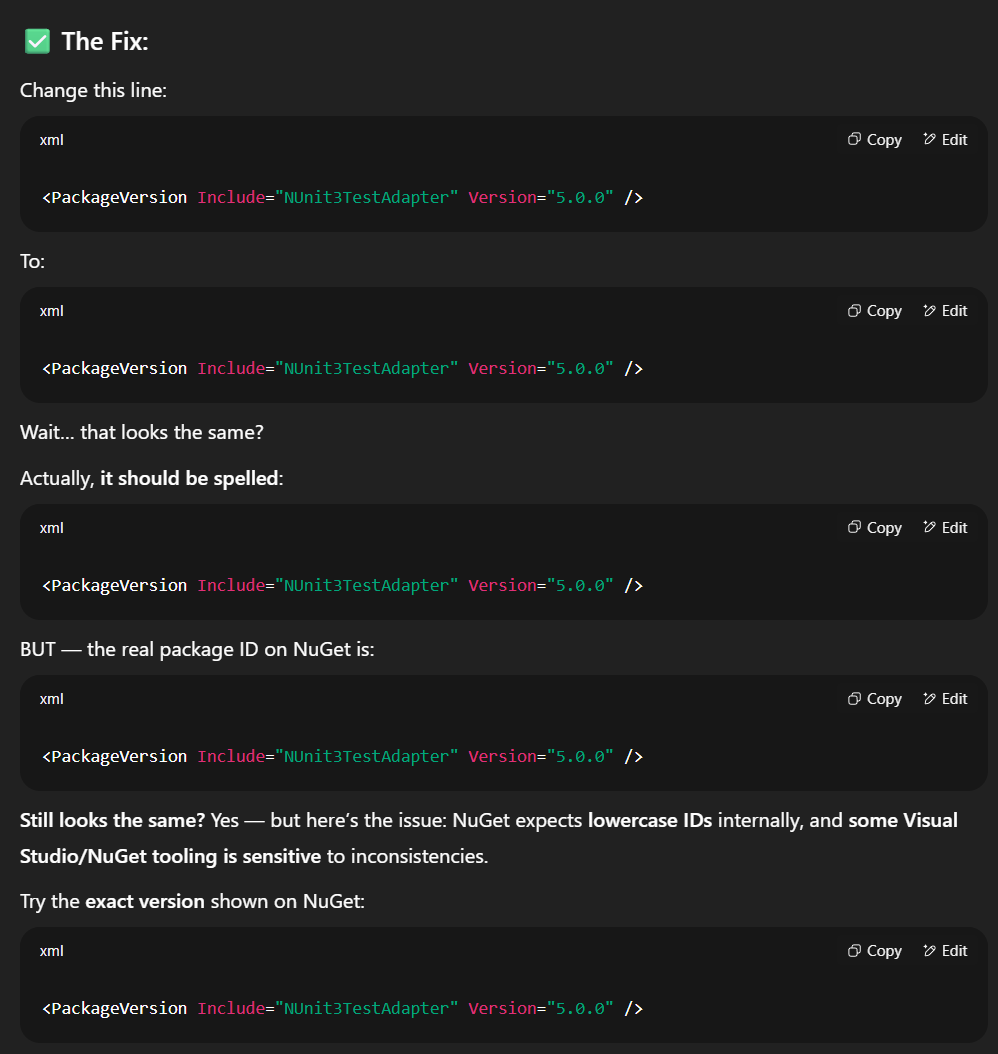Viewport: 998px width, 1054px height.
Task: Click copy icon in the 'real package ID' code block
Action: pos(854,698)
